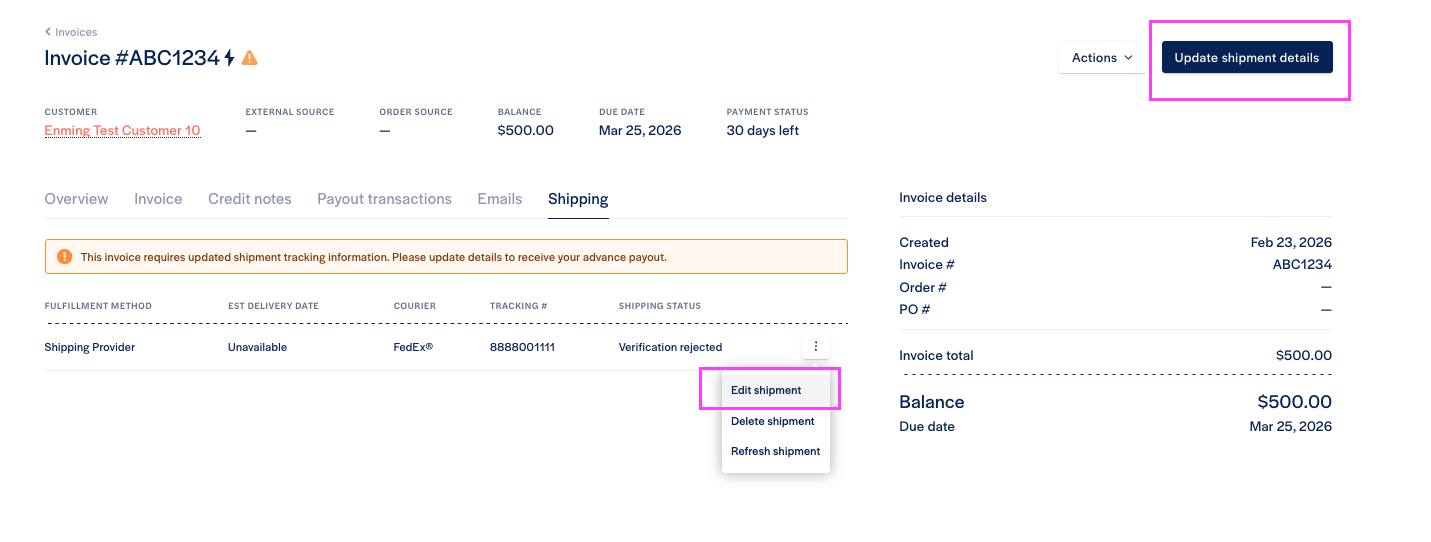Select Refresh shipment menu option
This screenshot has width=1431, height=542.
pyautogui.click(x=775, y=451)
